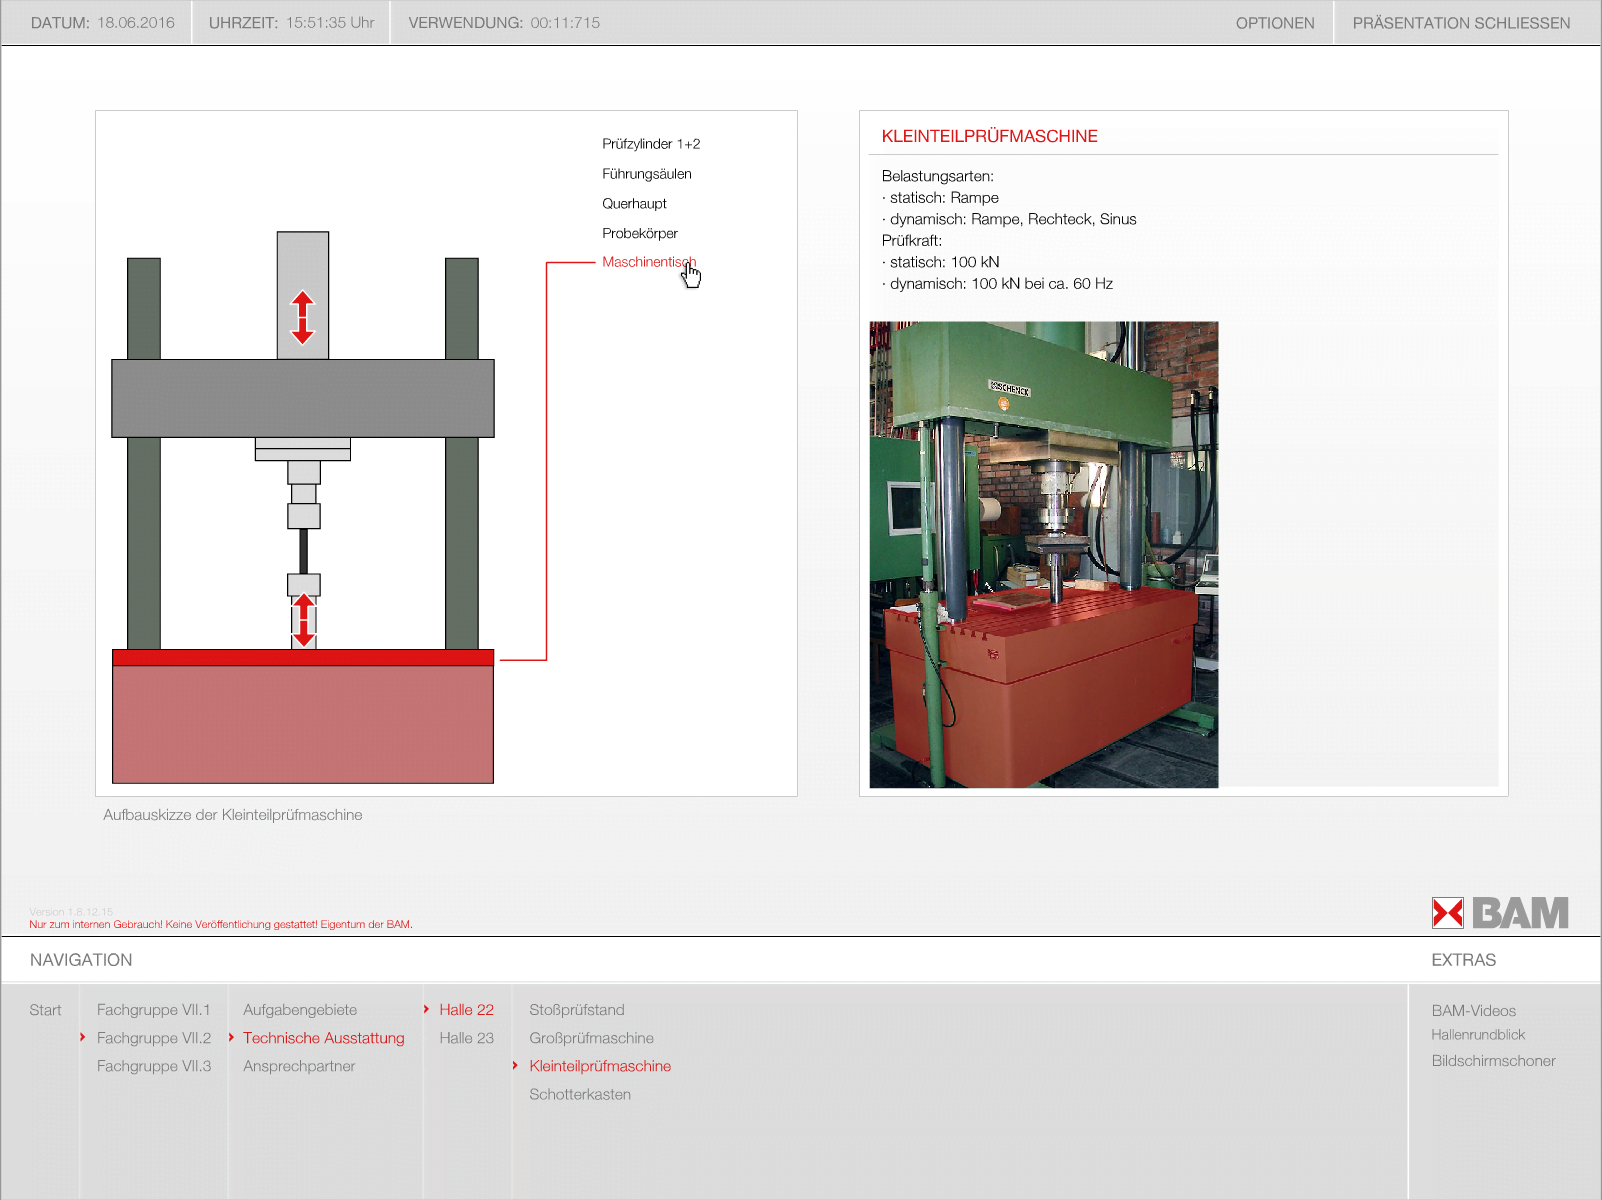Select the red Maschinentisch bar in sketch
This screenshot has width=1602, height=1200.
pyautogui.click(x=303, y=657)
